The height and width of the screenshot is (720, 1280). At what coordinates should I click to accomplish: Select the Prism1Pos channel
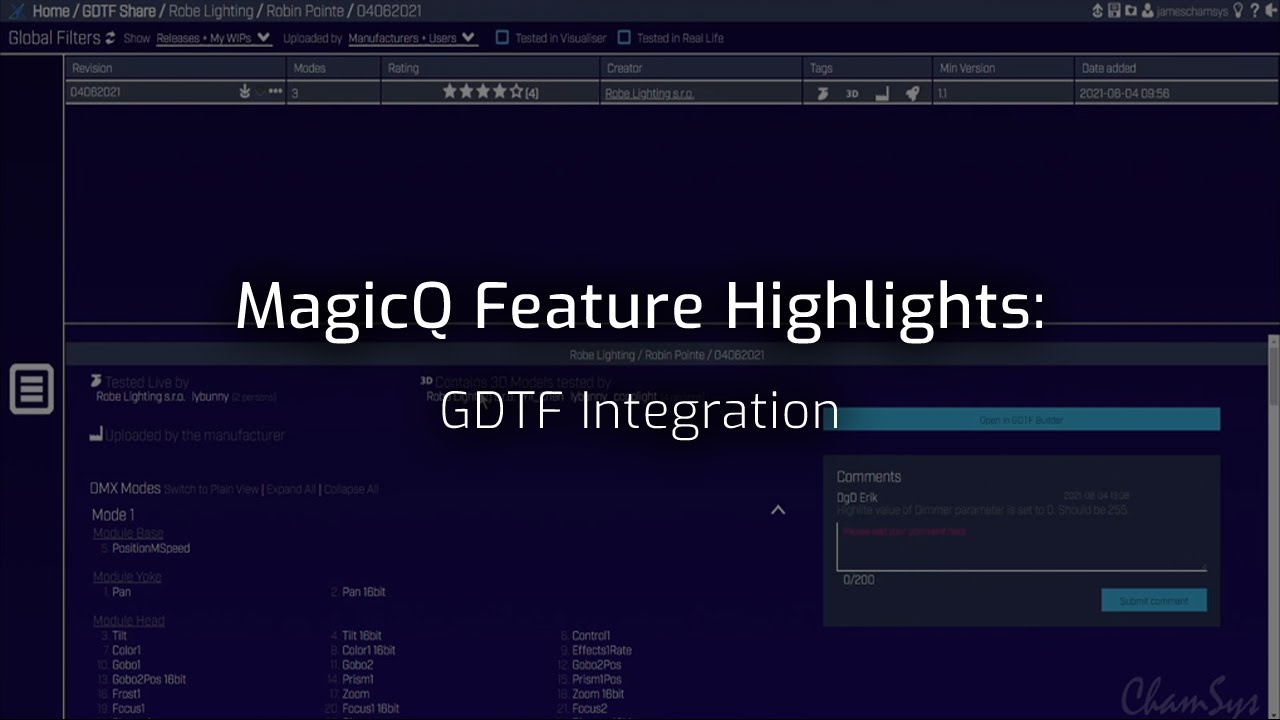[x=598, y=680]
